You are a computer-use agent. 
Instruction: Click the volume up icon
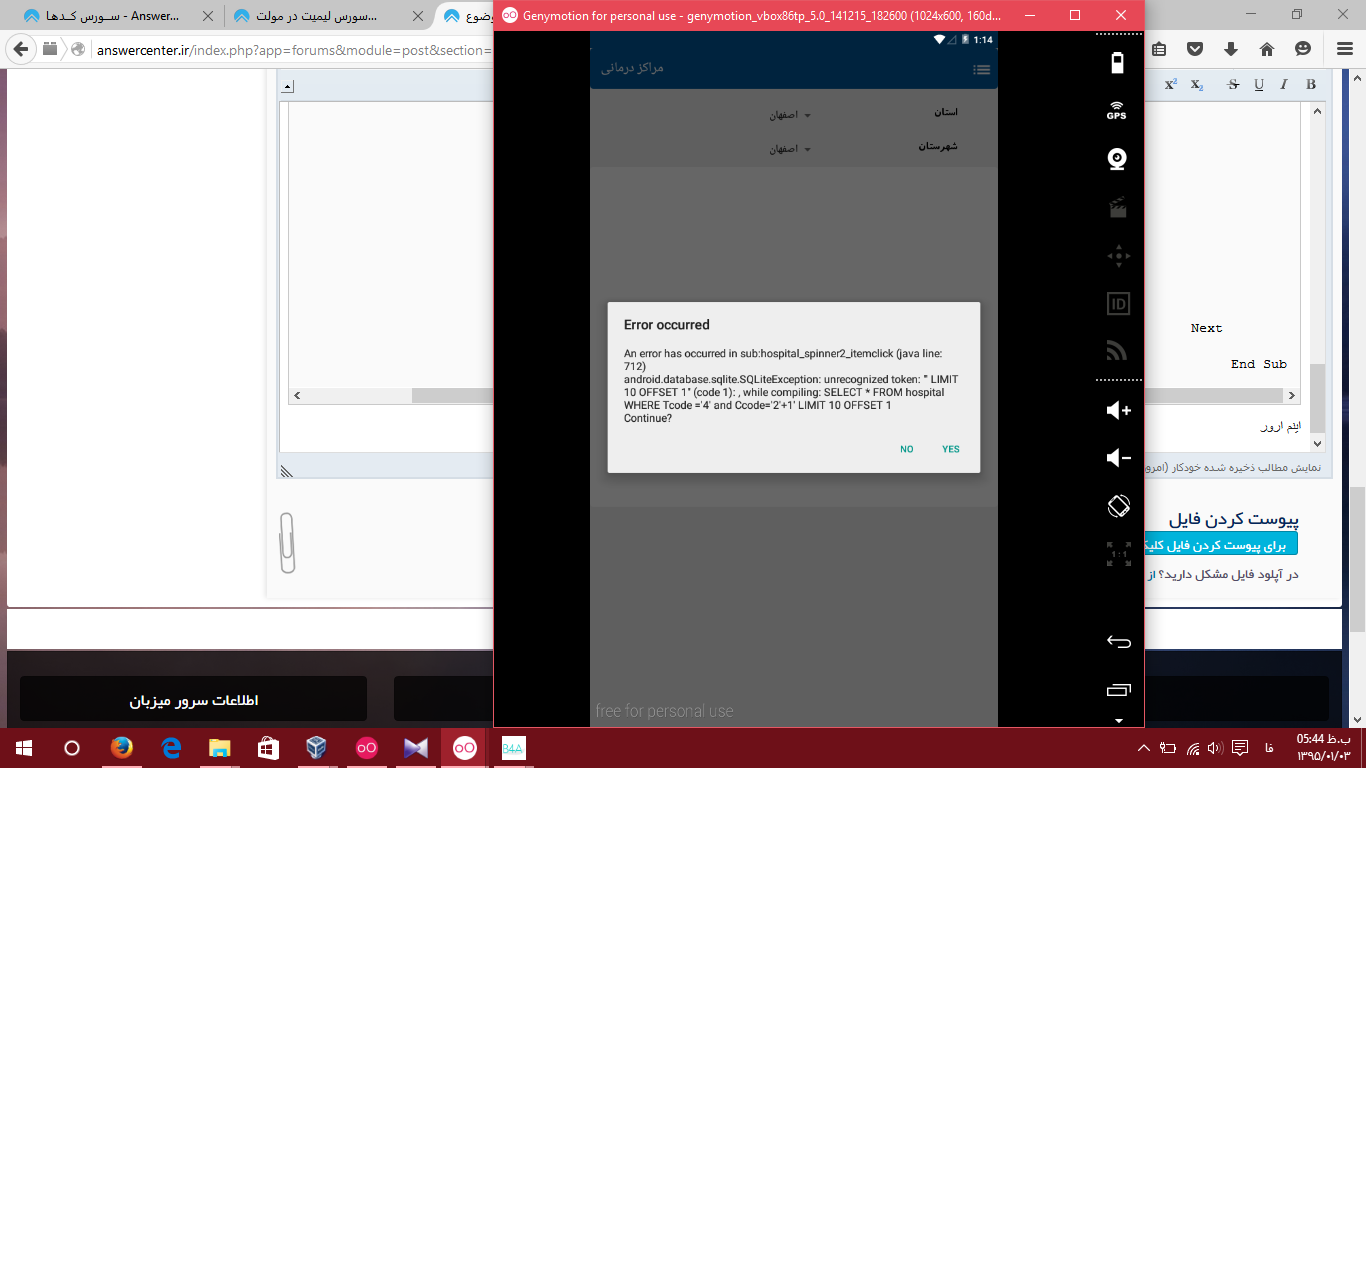[x=1118, y=410]
